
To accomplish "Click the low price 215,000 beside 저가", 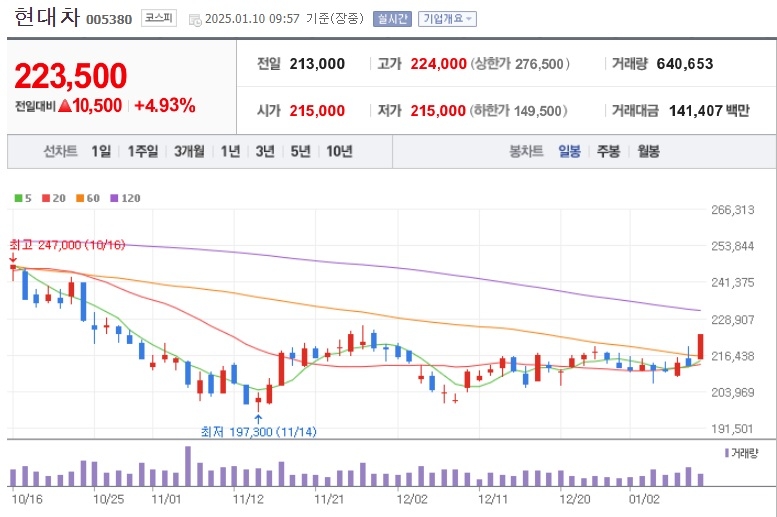I will [x=438, y=111].
